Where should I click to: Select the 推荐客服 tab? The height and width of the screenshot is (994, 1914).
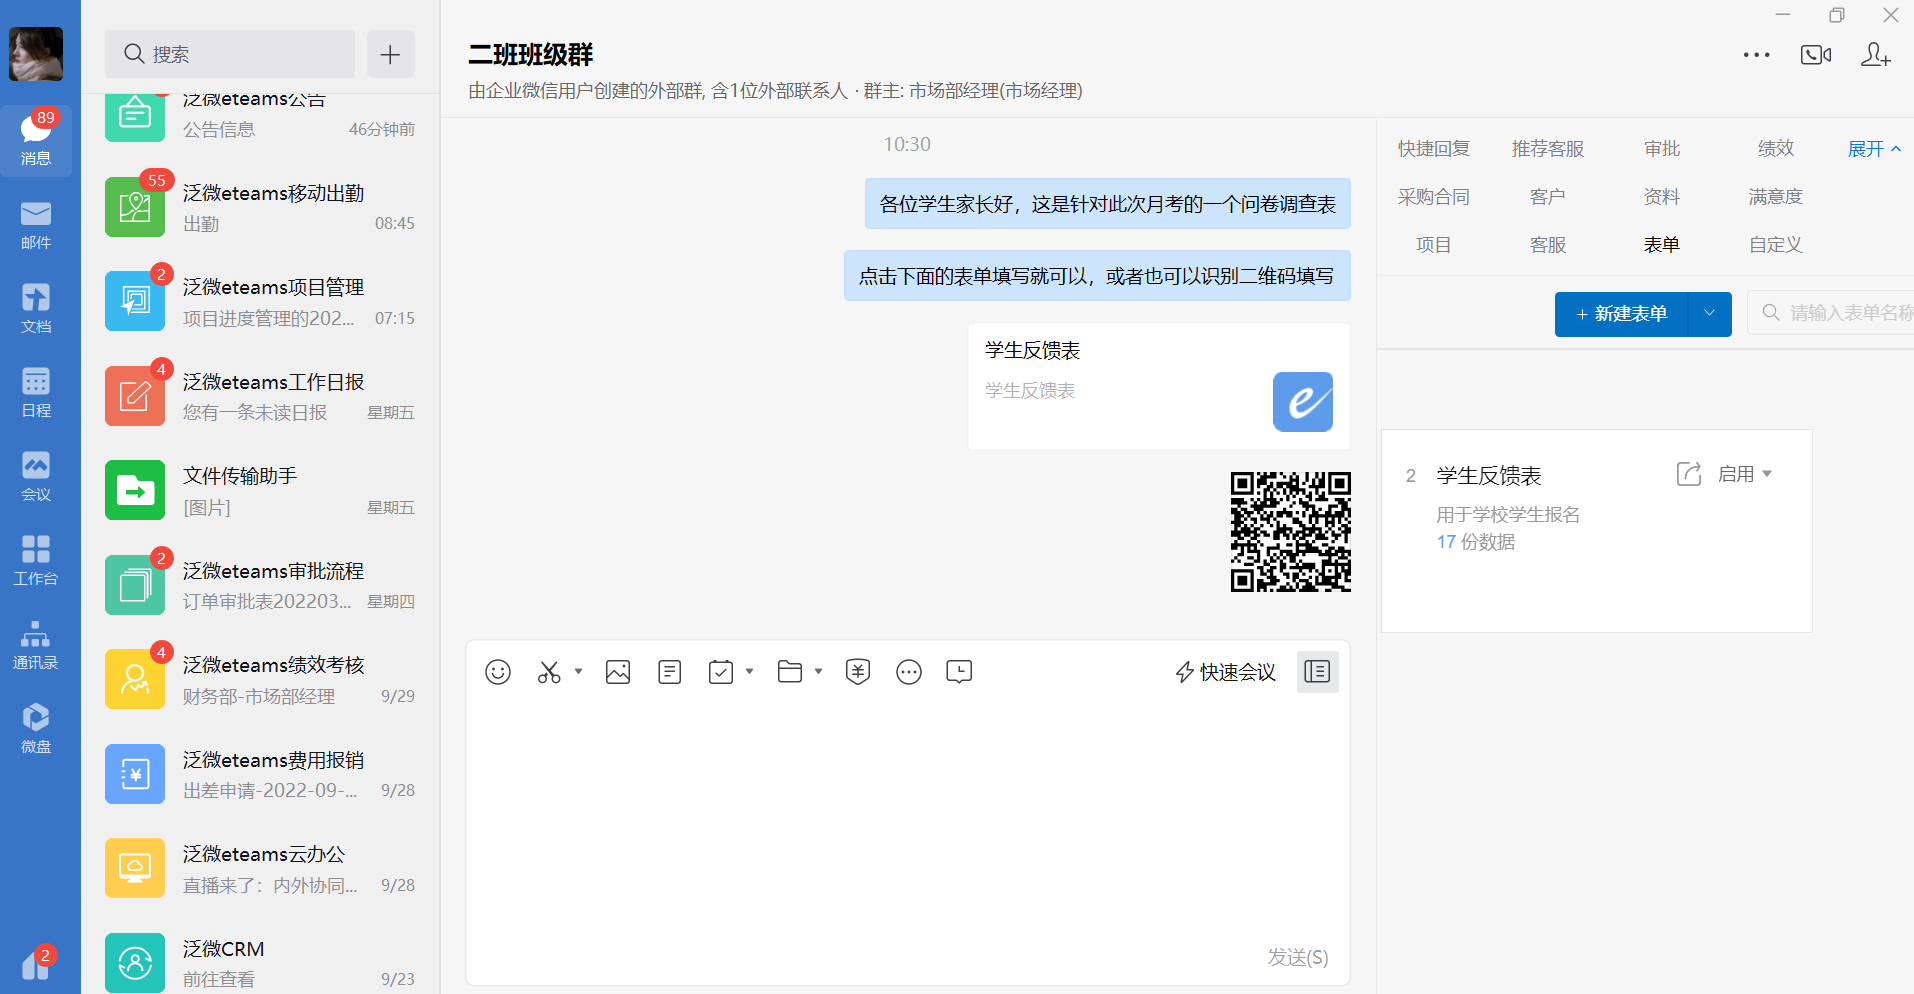click(x=1548, y=149)
